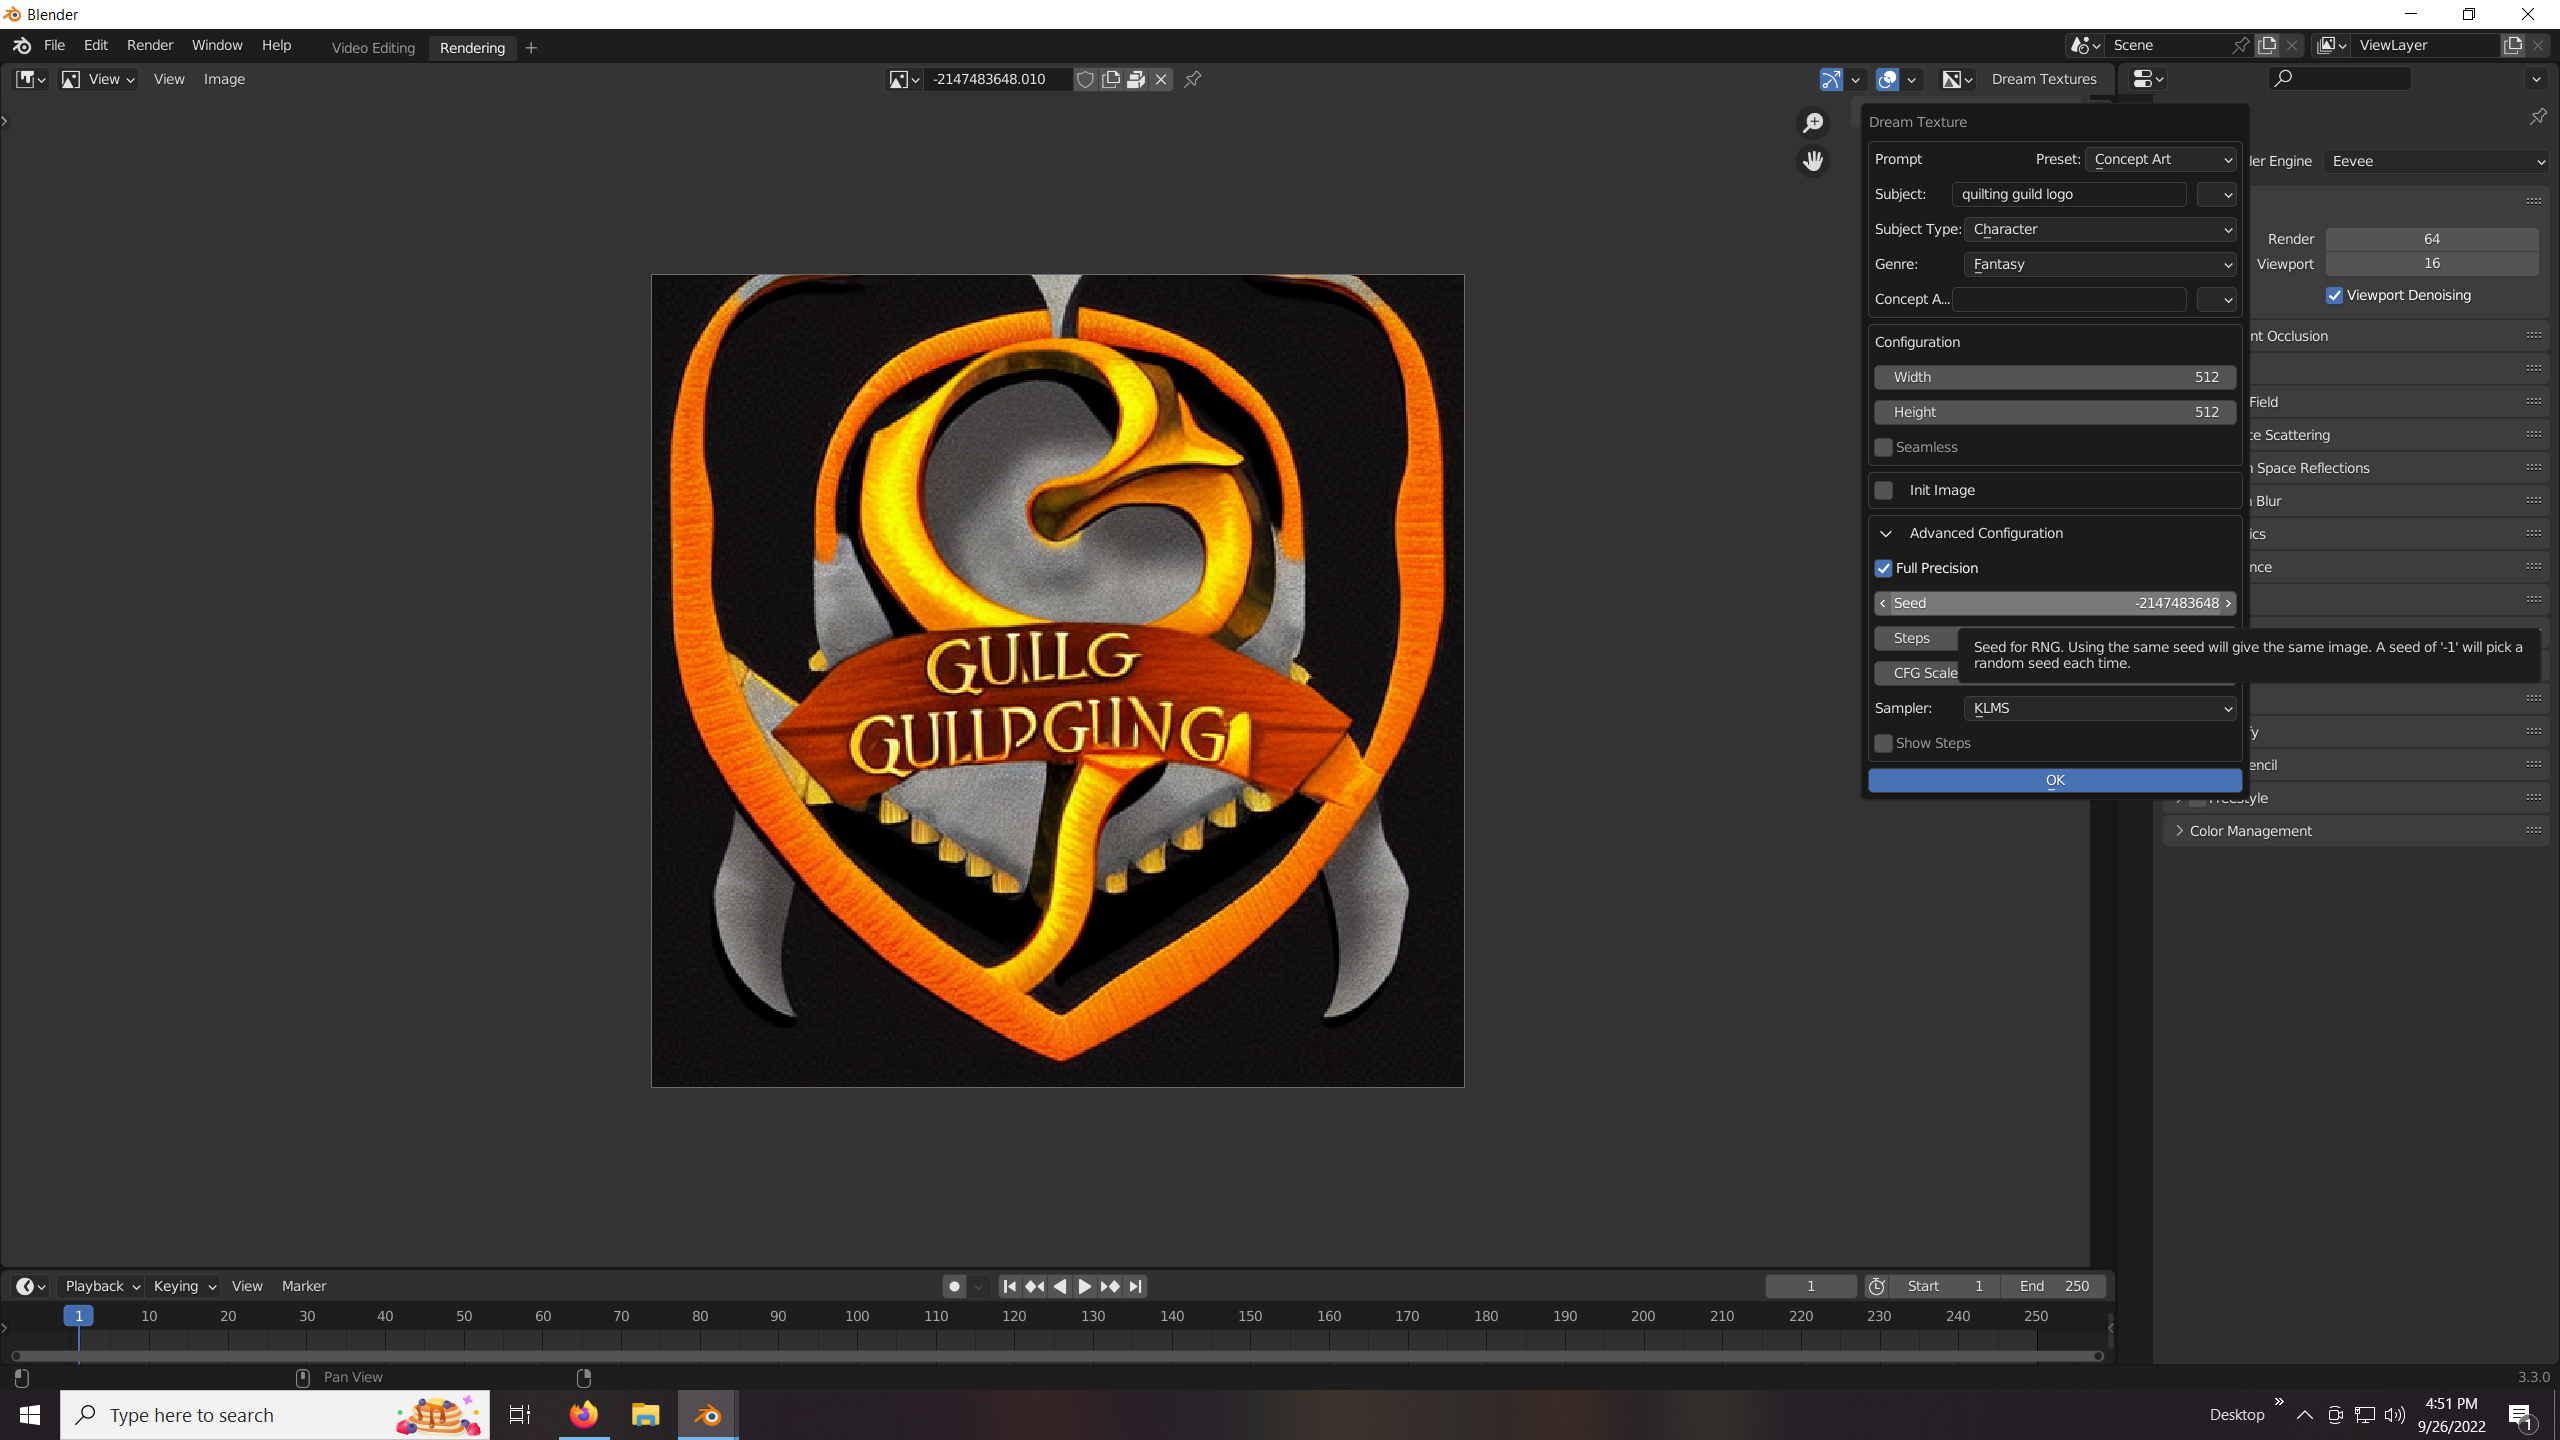The image size is (2560, 1440).
Task: Click the fake user shield icon
Action: (x=1085, y=79)
